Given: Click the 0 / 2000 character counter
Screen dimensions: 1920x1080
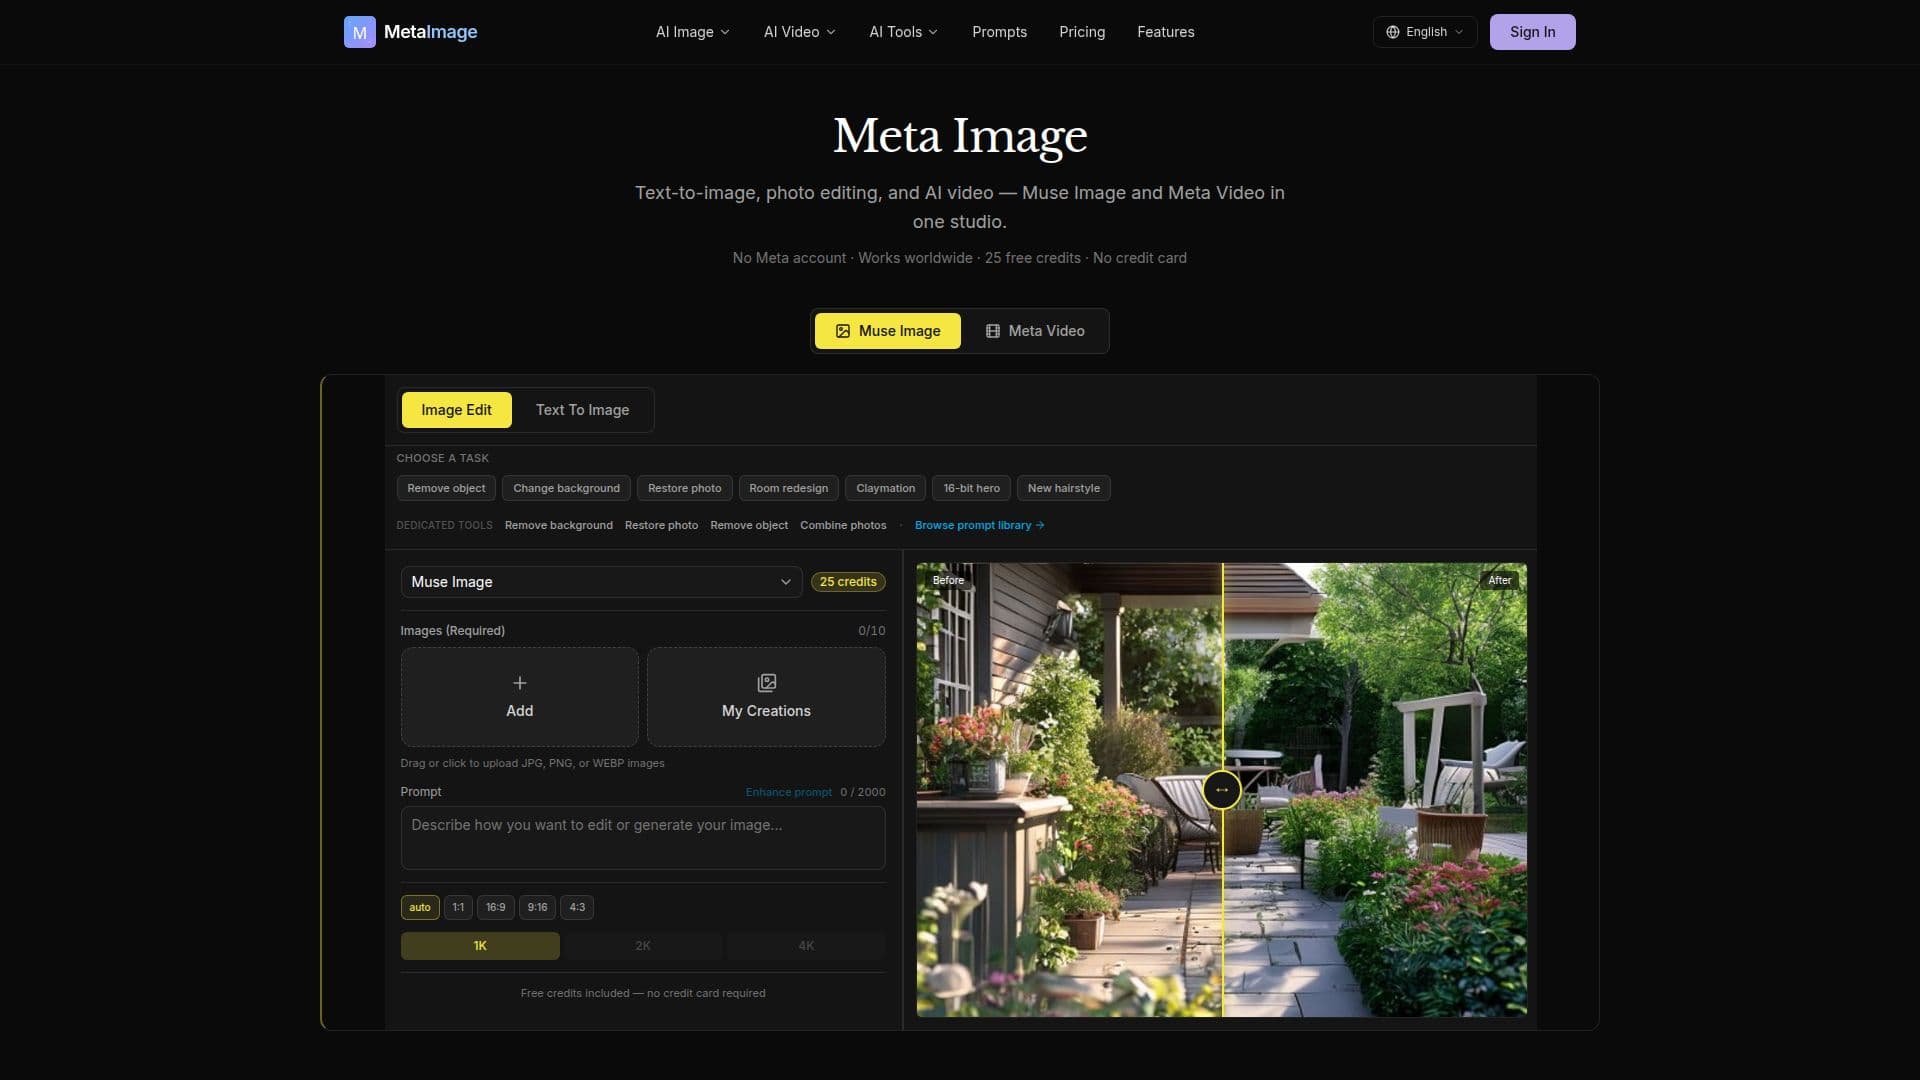Looking at the screenshot, I should coord(863,792).
